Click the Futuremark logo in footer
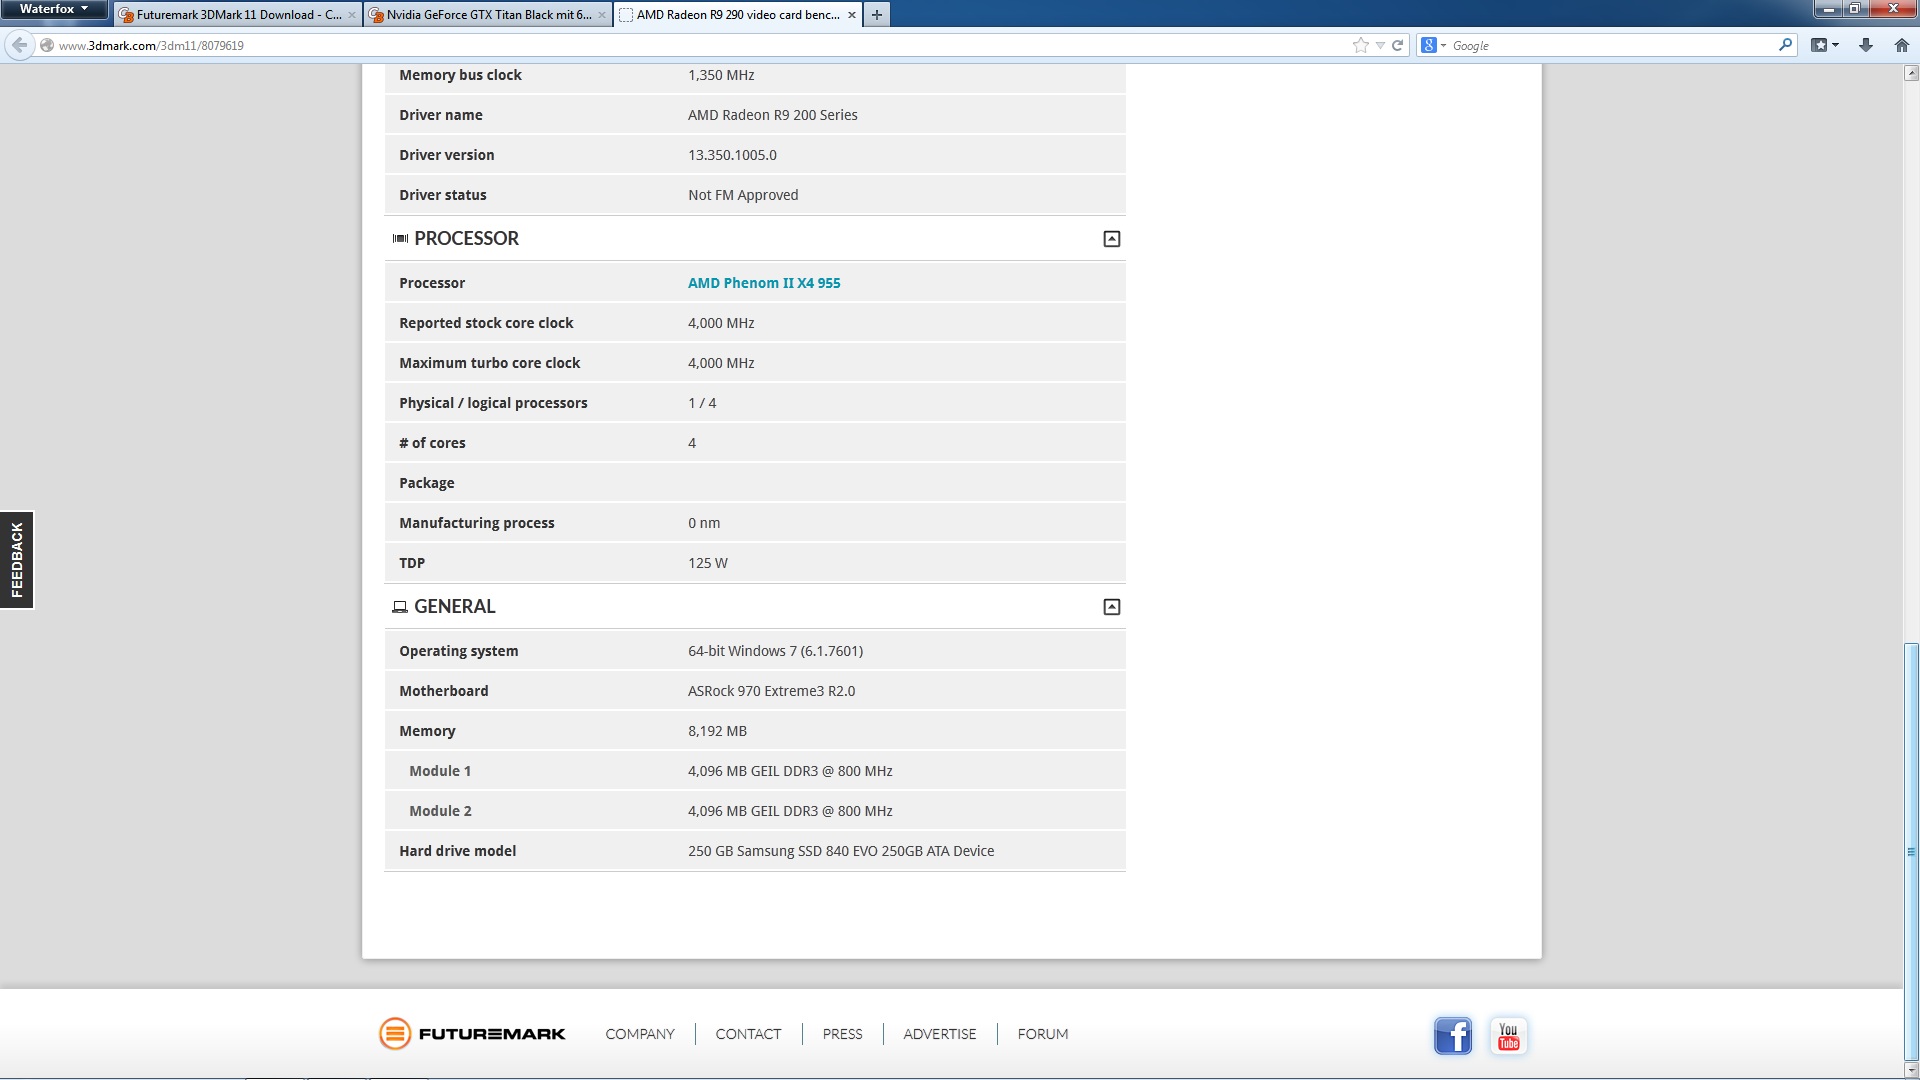The image size is (1920, 1080). pos(472,1034)
